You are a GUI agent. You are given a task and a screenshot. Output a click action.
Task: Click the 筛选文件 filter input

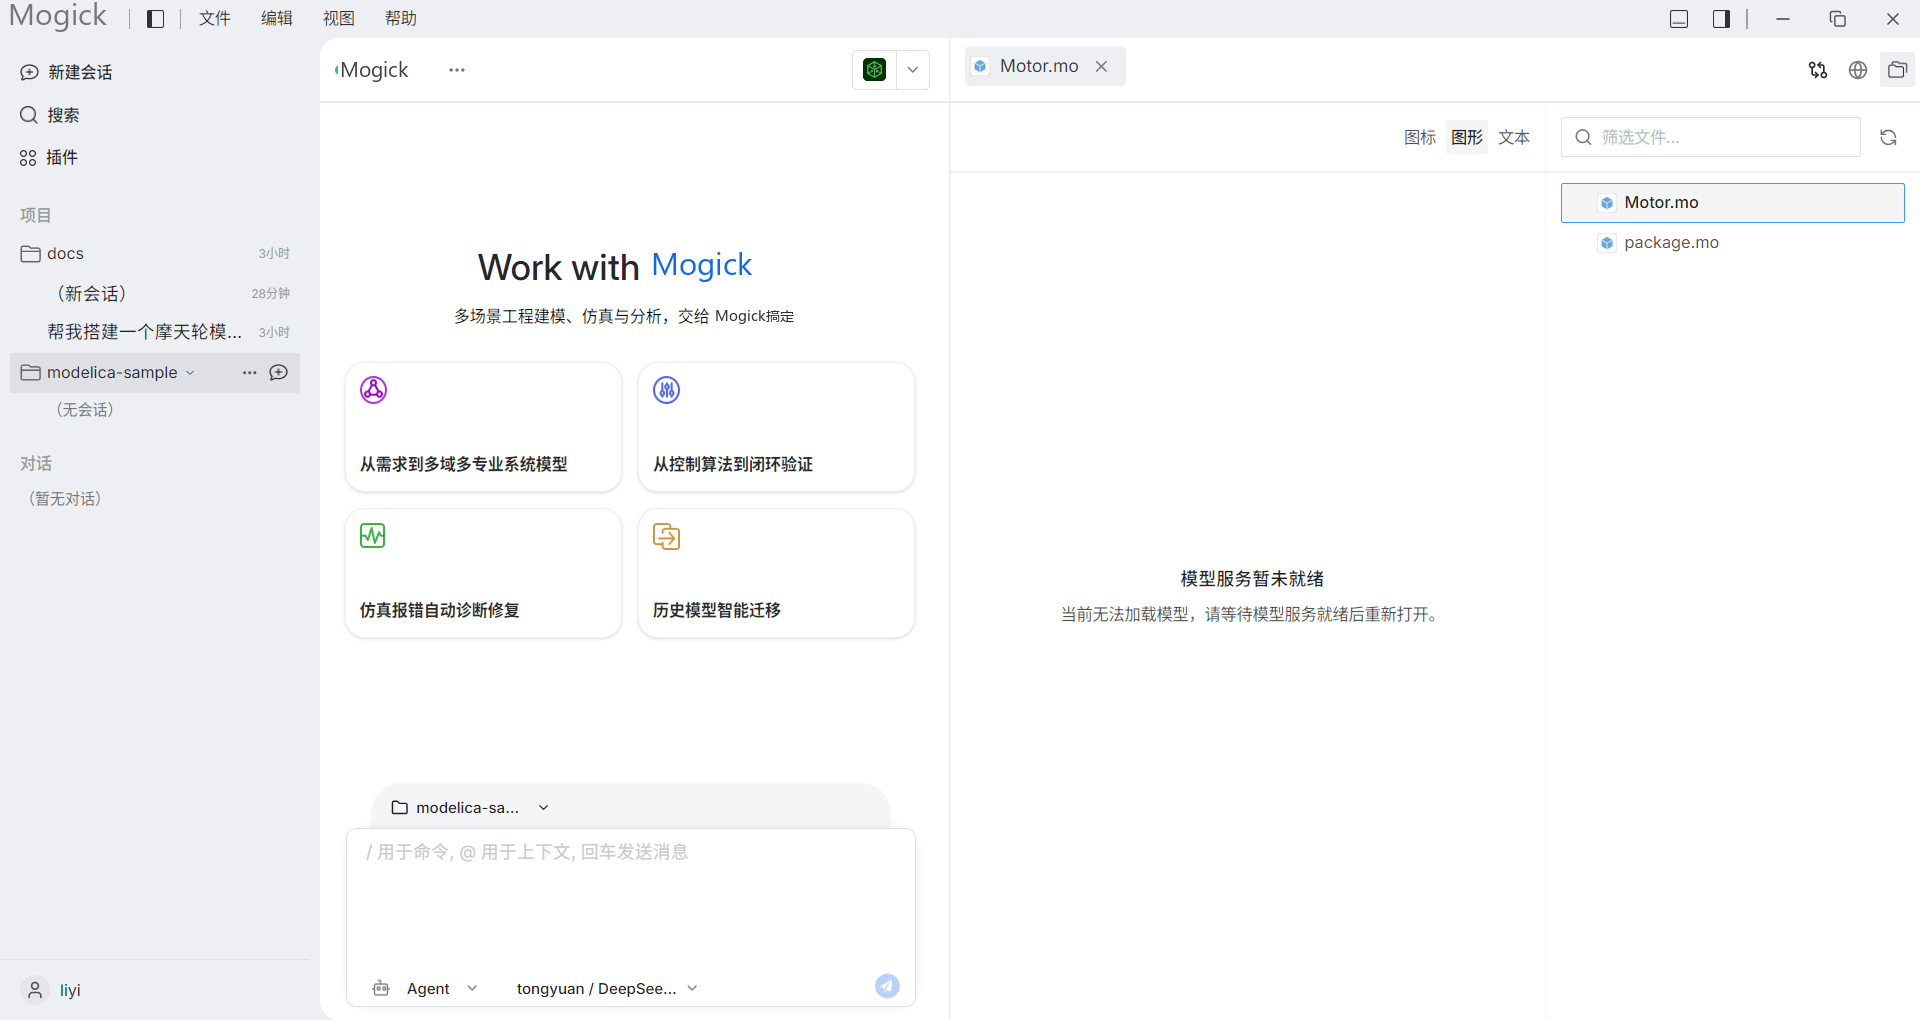[1711, 137]
